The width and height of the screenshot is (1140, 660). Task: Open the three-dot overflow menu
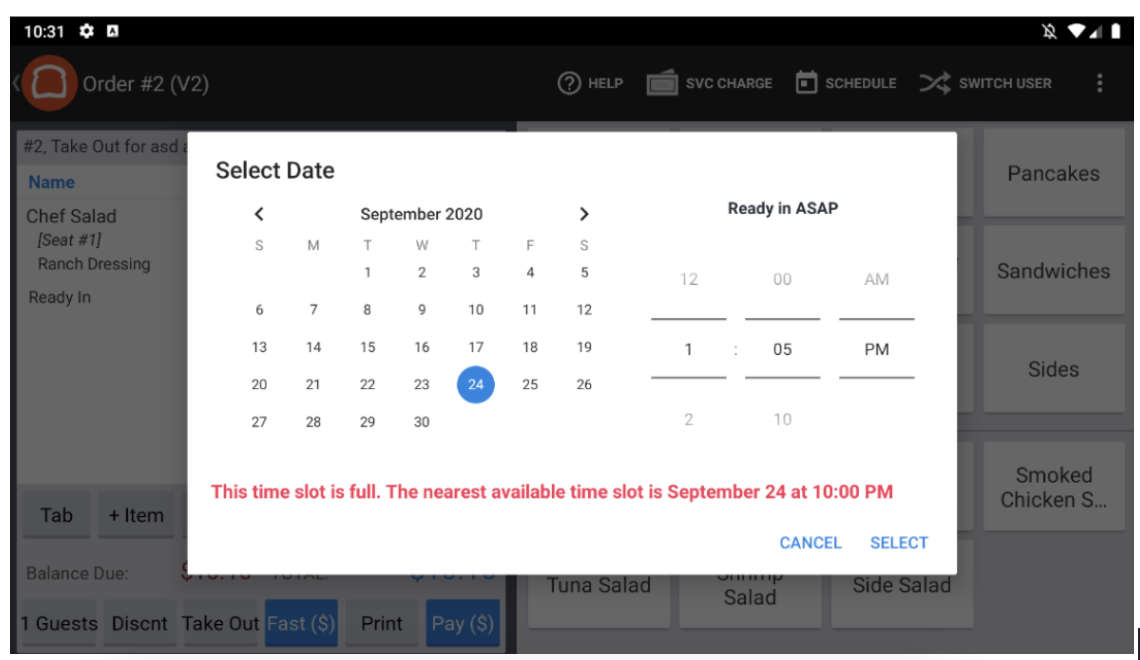(x=1102, y=83)
